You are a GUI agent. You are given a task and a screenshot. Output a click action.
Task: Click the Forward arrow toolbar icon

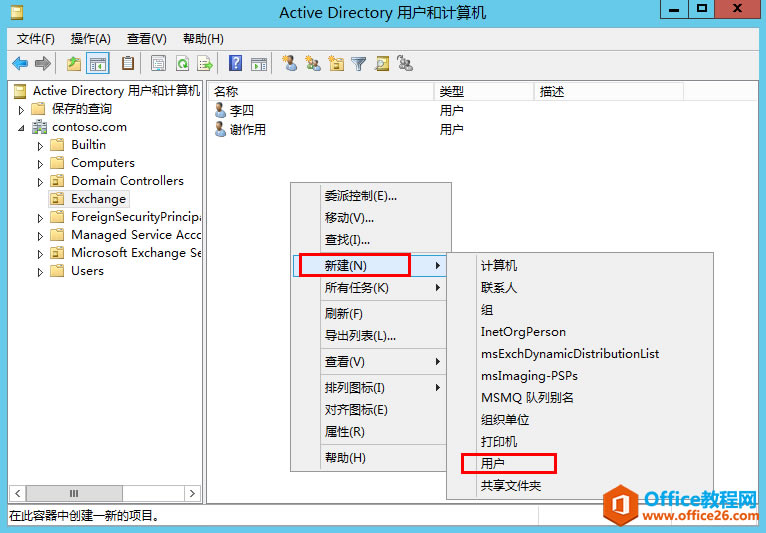click(x=43, y=64)
